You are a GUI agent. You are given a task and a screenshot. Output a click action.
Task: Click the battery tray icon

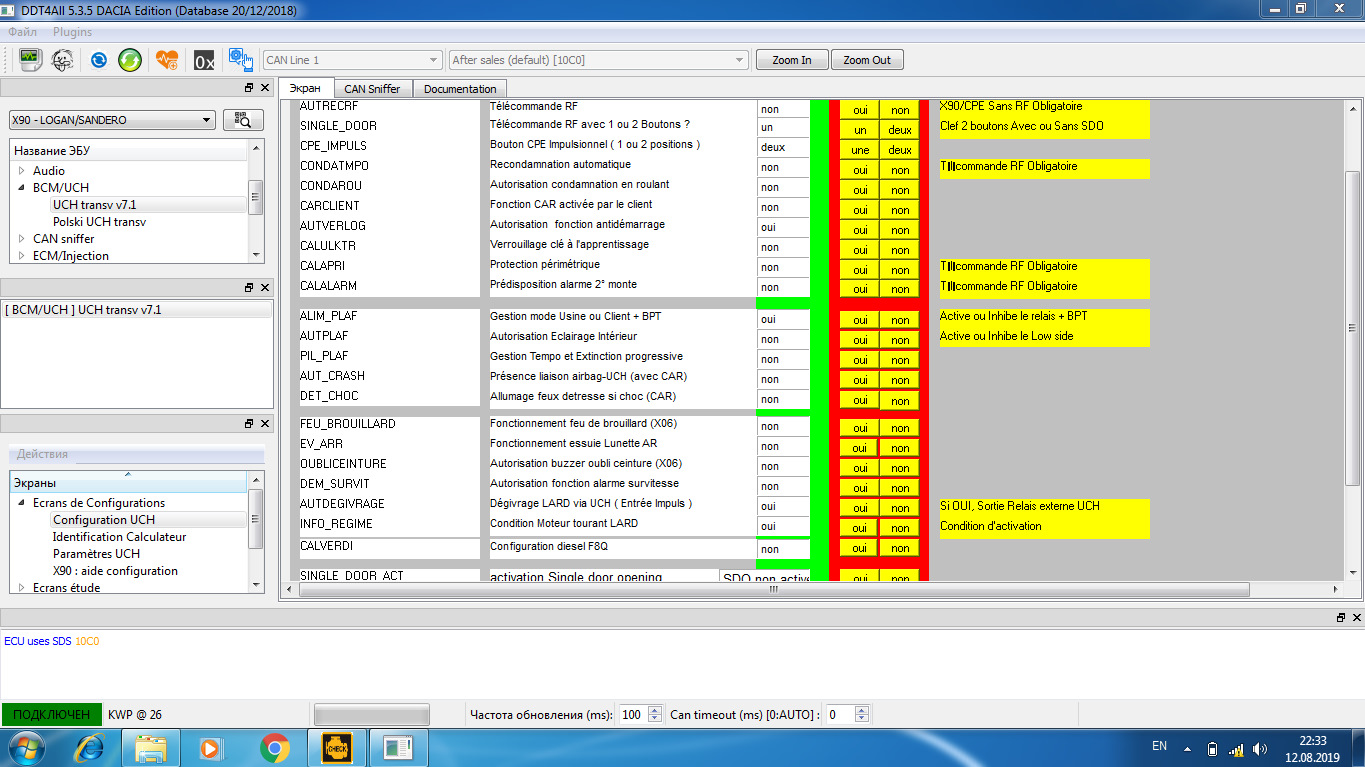click(1213, 747)
